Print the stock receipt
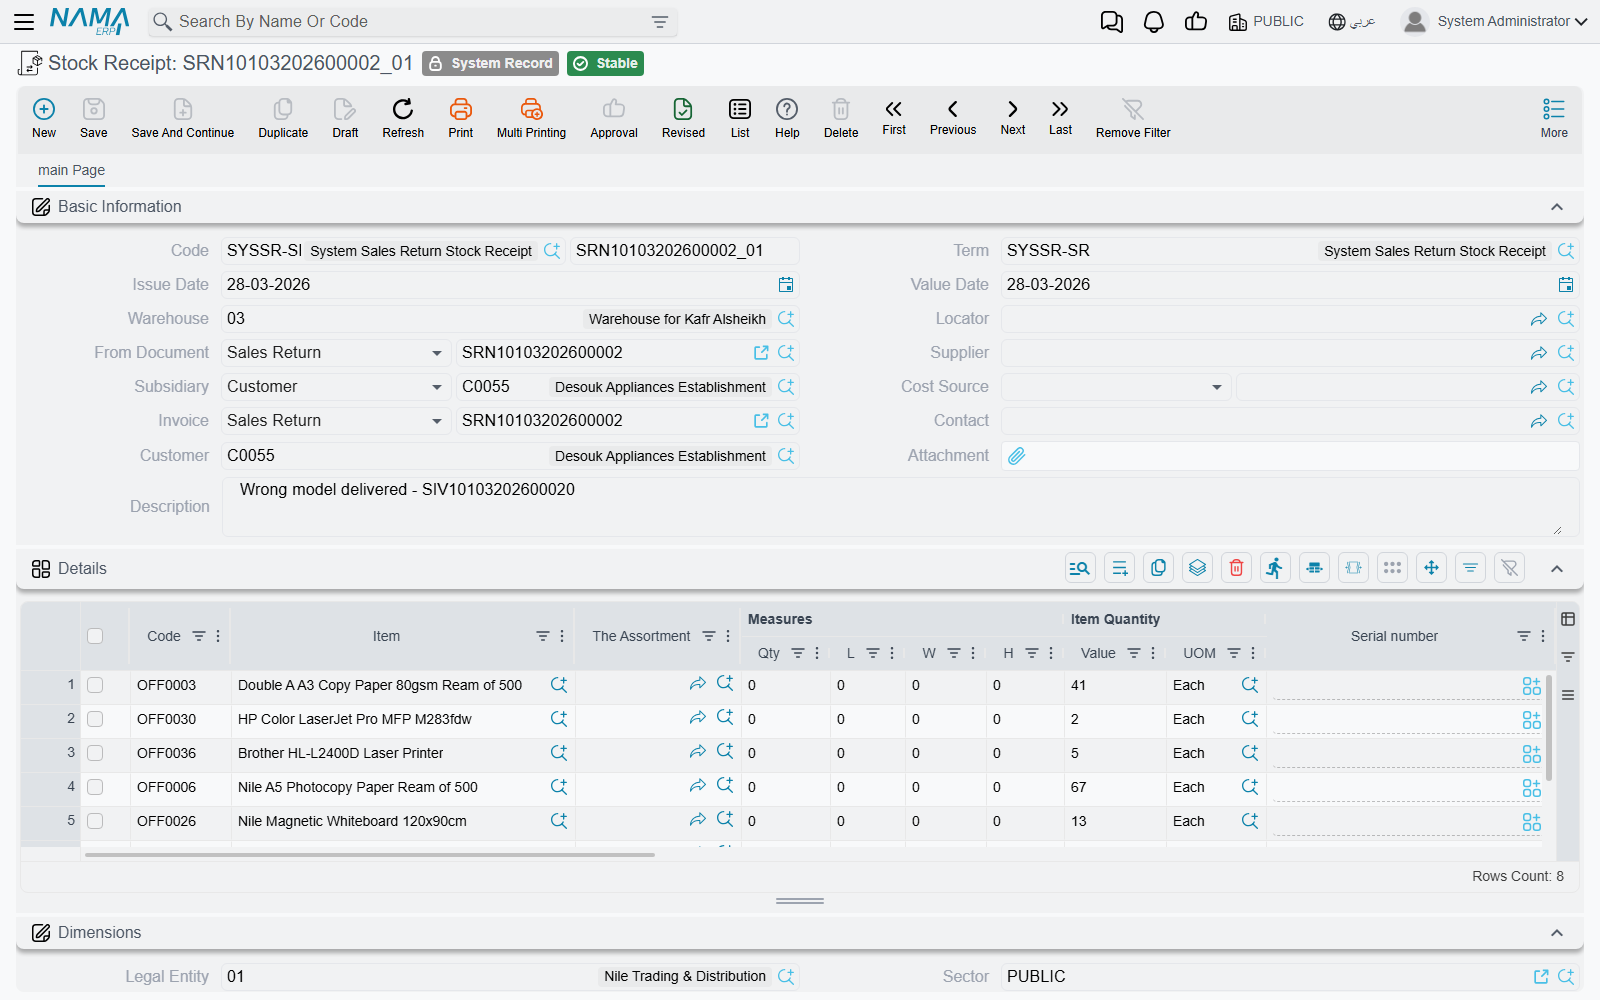1600x1000 pixels. coord(461,118)
